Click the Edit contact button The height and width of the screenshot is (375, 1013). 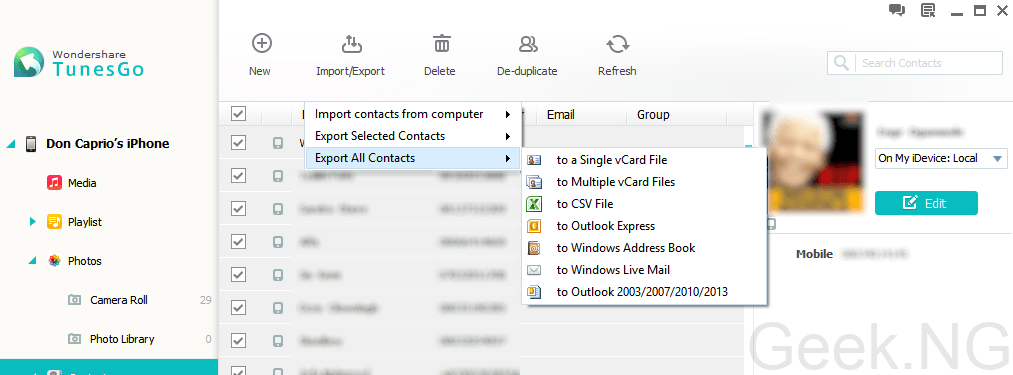[926, 203]
